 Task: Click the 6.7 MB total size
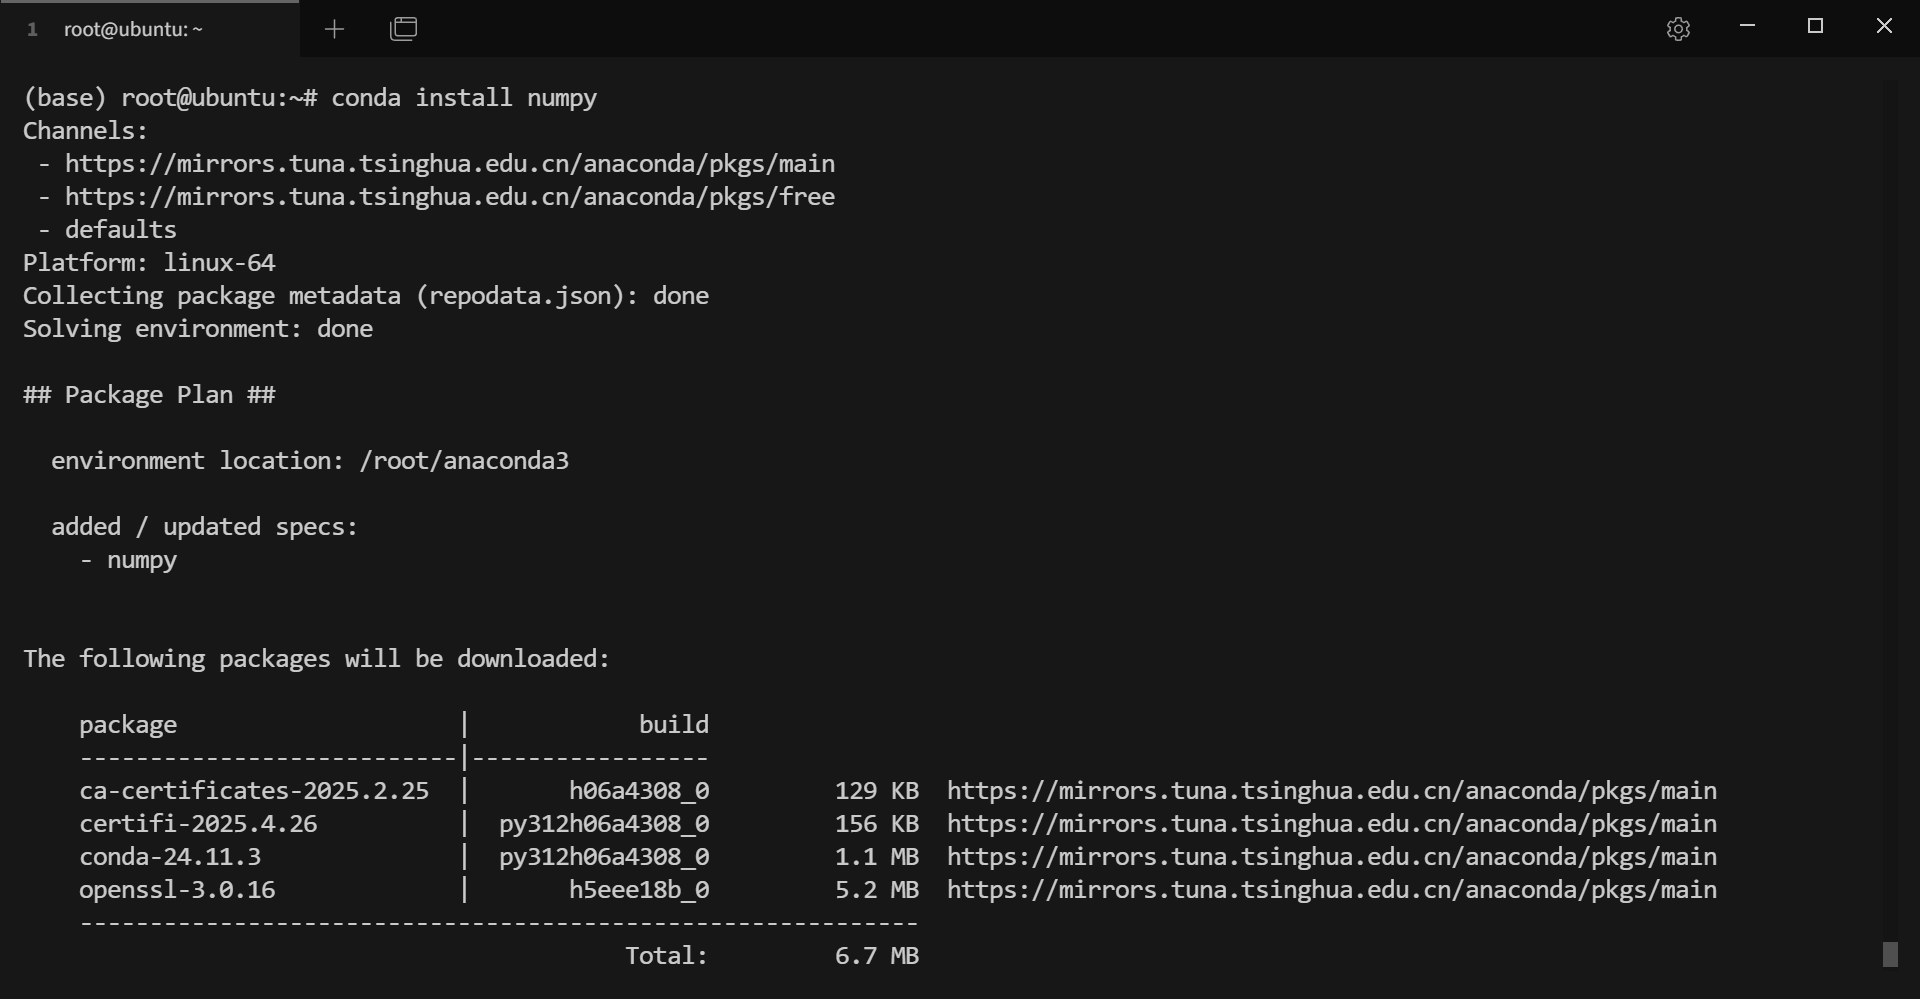(x=876, y=956)
